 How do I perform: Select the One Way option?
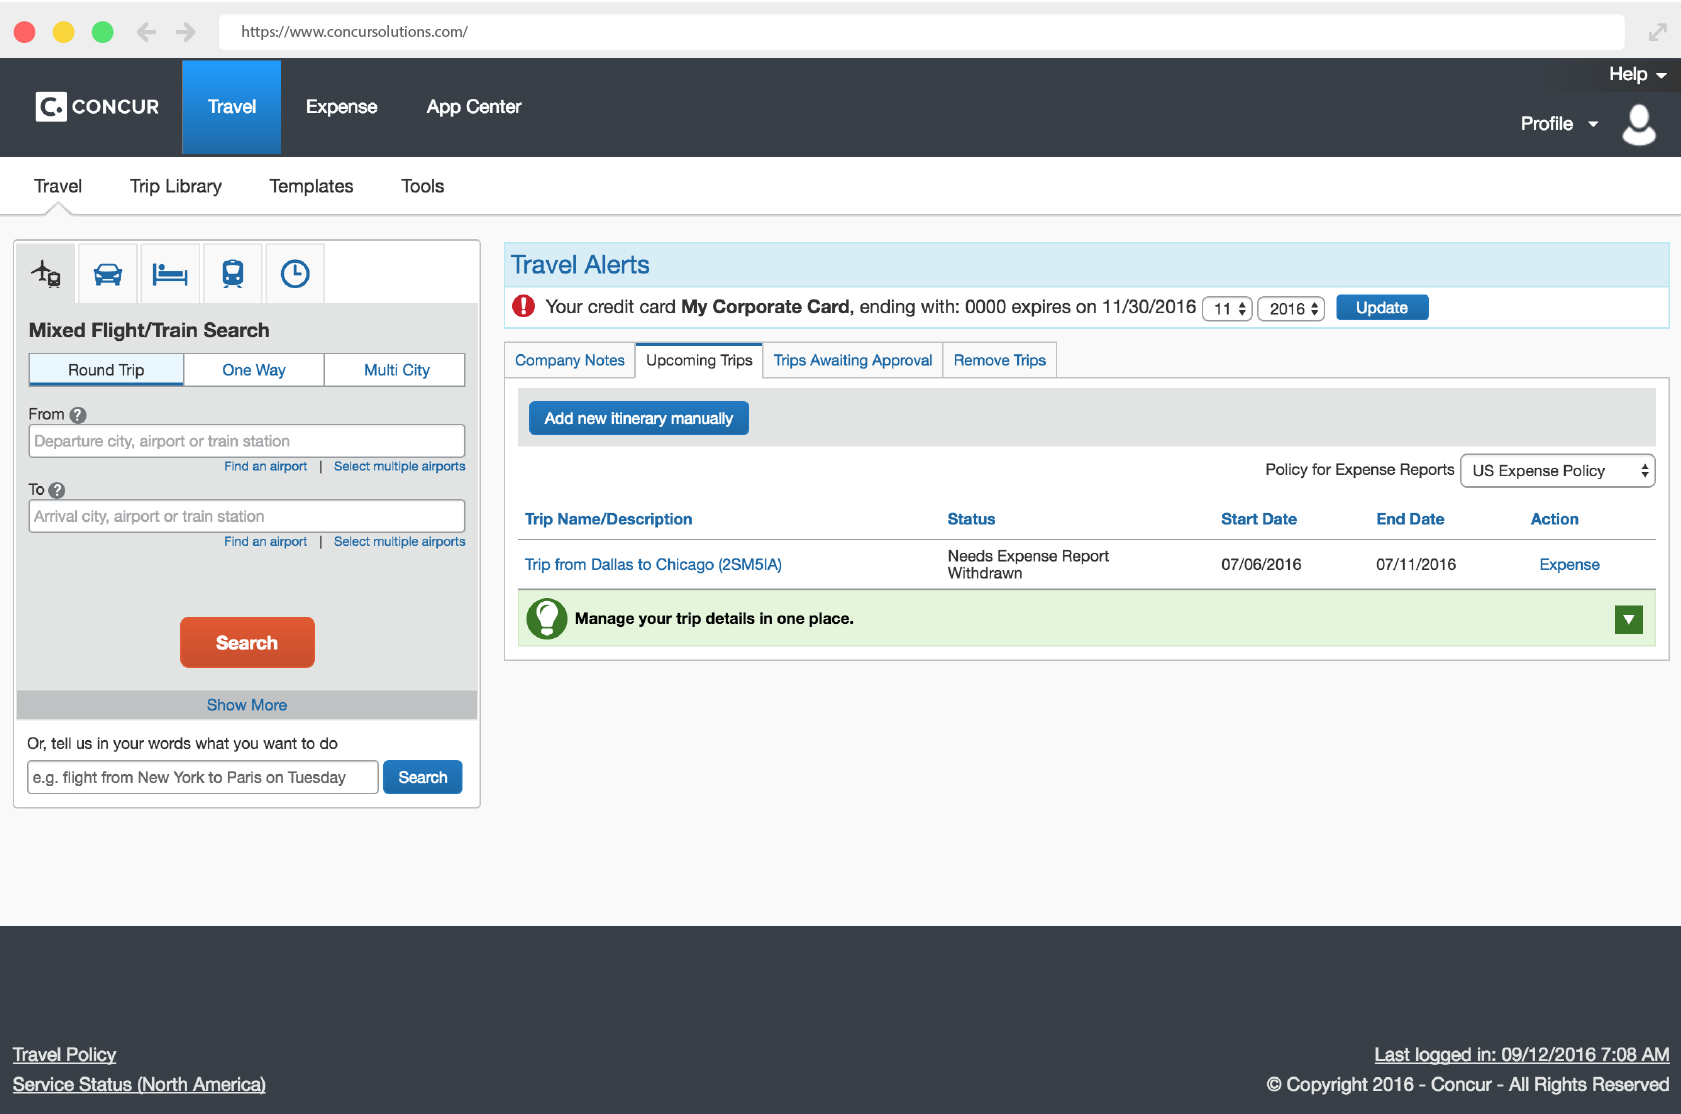coord(253,369)
